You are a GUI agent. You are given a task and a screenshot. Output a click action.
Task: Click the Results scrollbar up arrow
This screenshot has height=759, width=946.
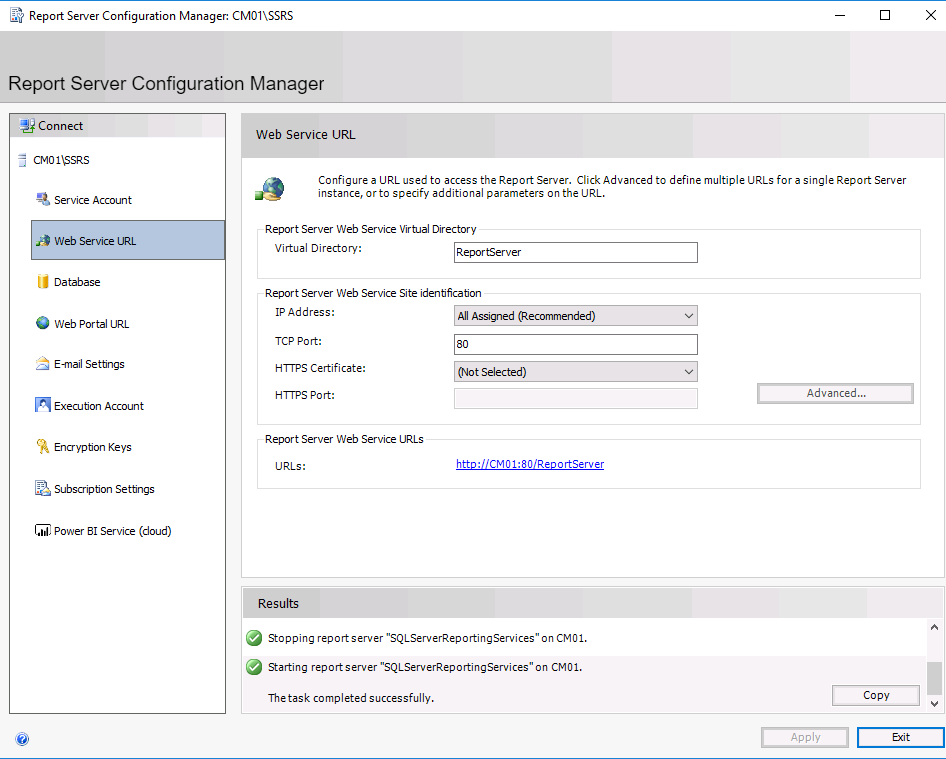pyautogui.click(x=934, y=627)
